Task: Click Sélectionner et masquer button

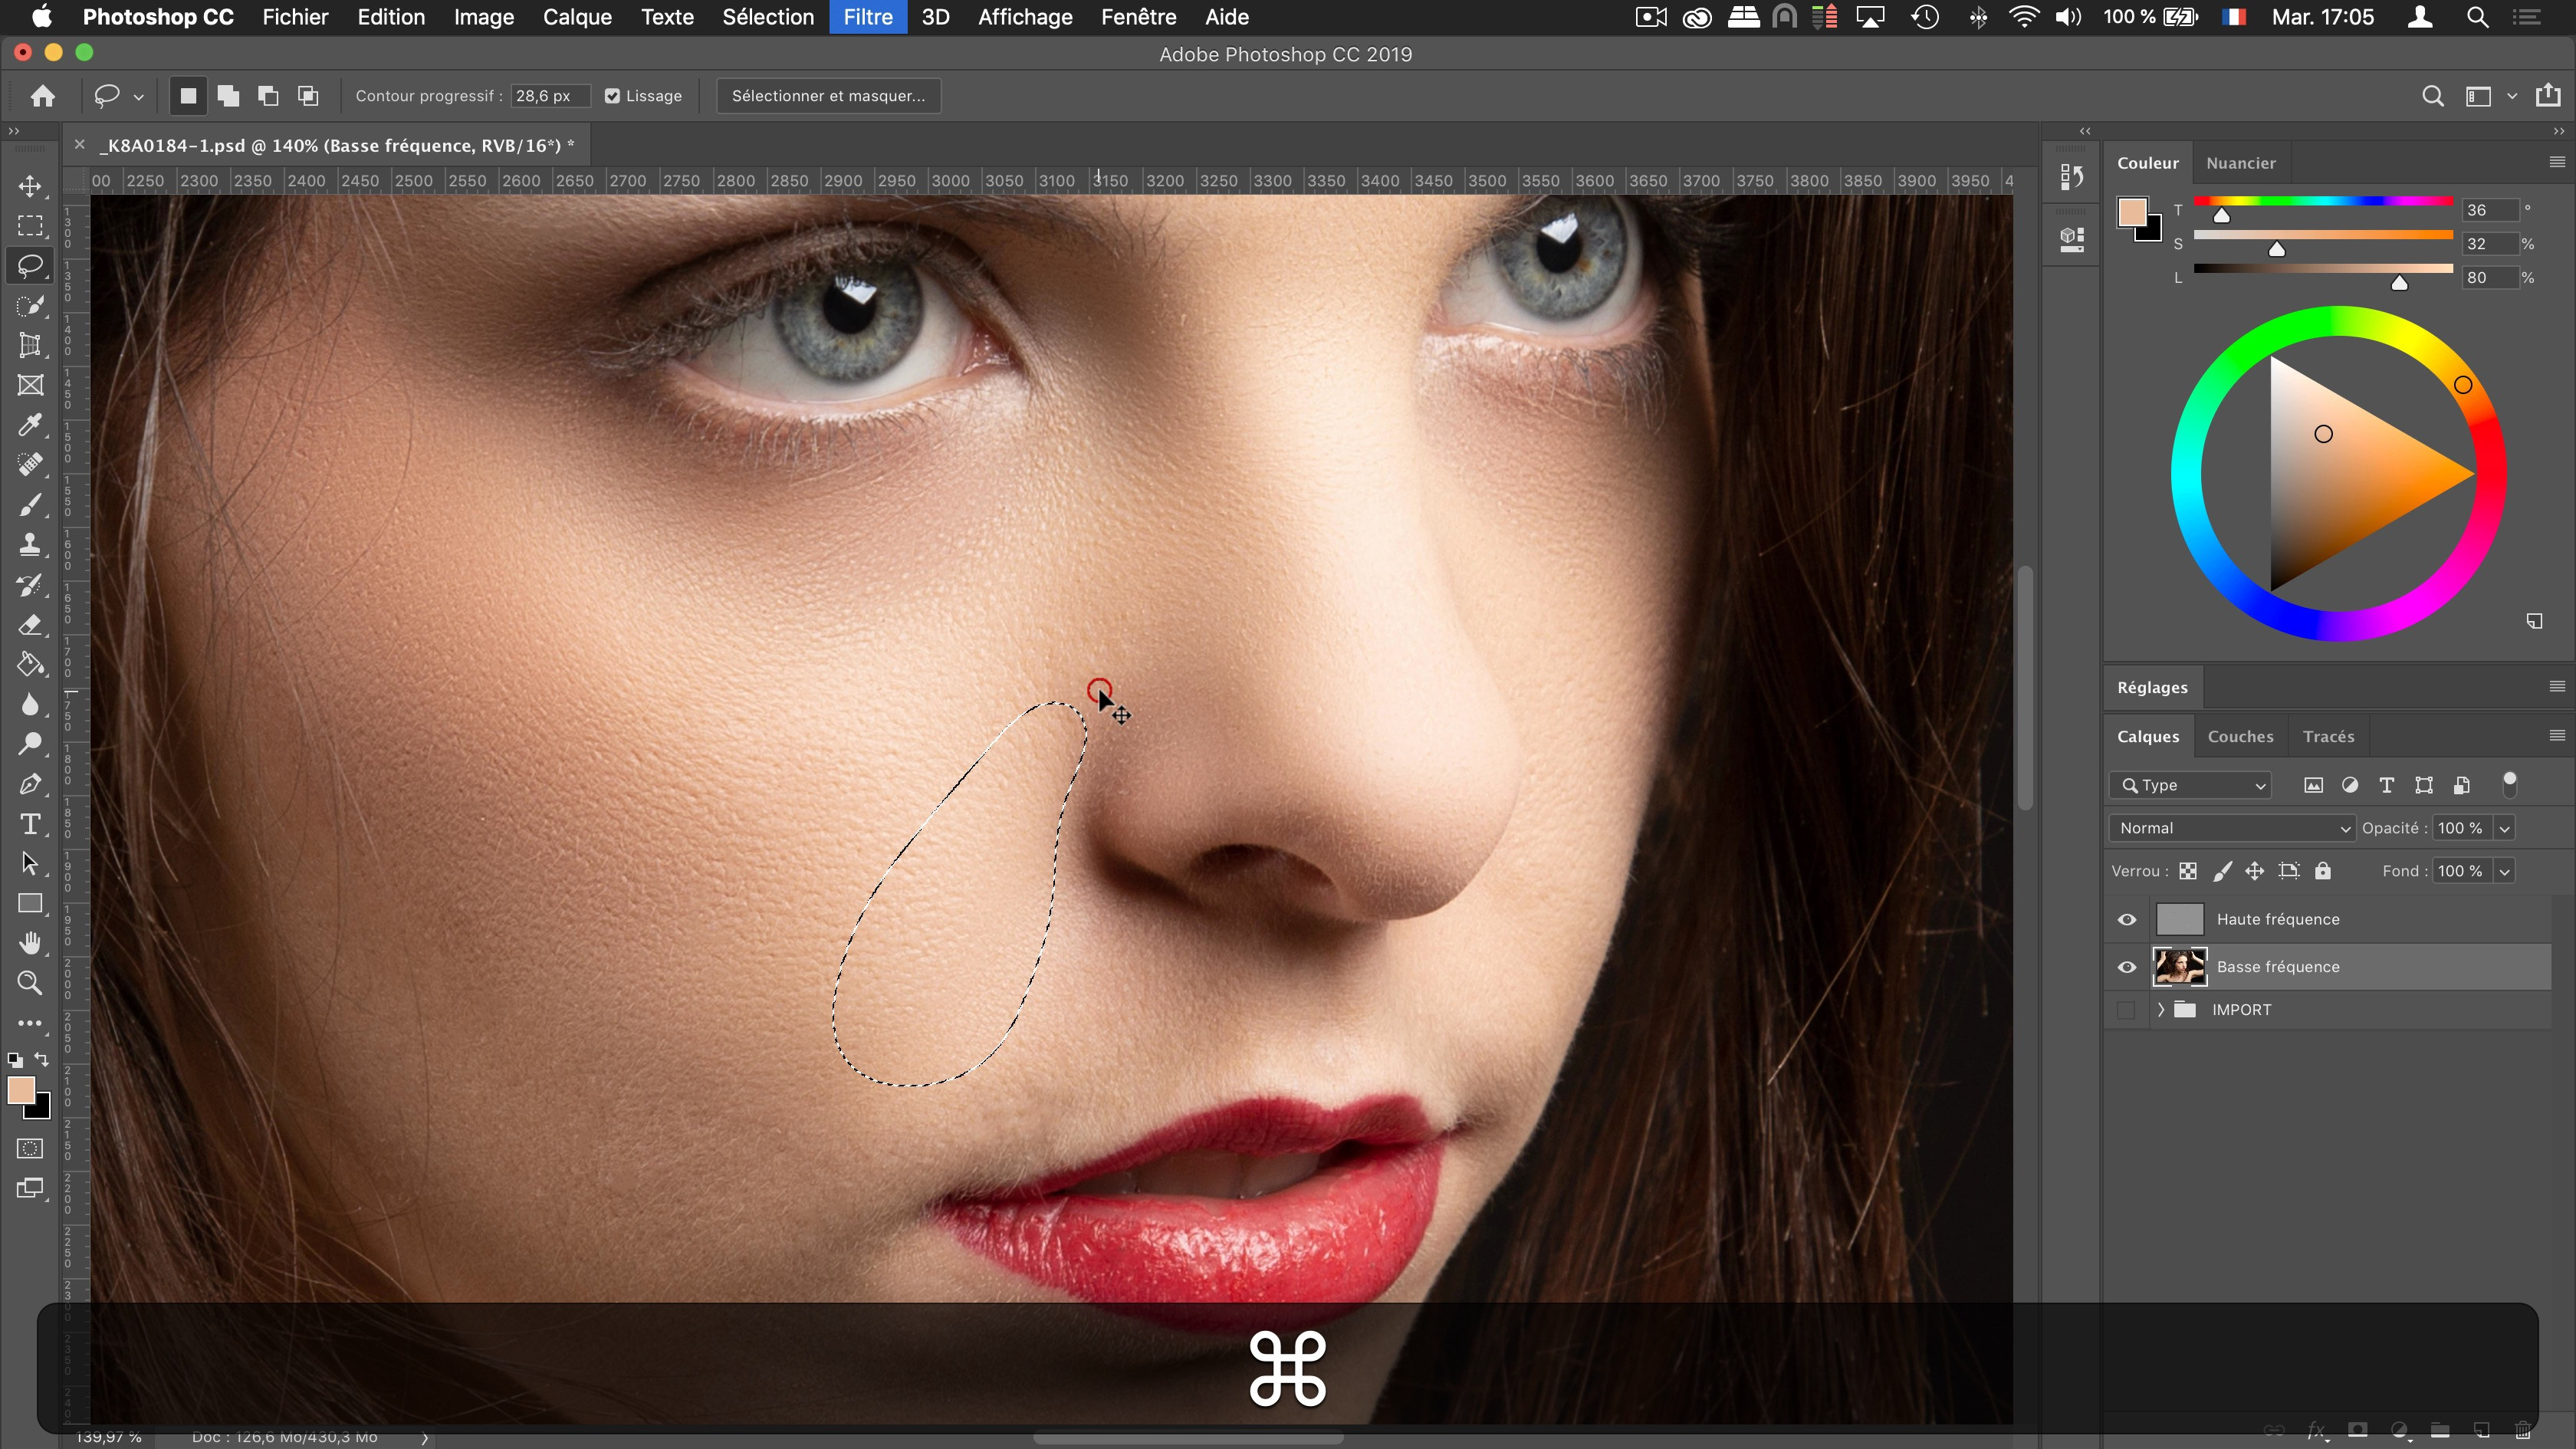Action: (826, 96)
